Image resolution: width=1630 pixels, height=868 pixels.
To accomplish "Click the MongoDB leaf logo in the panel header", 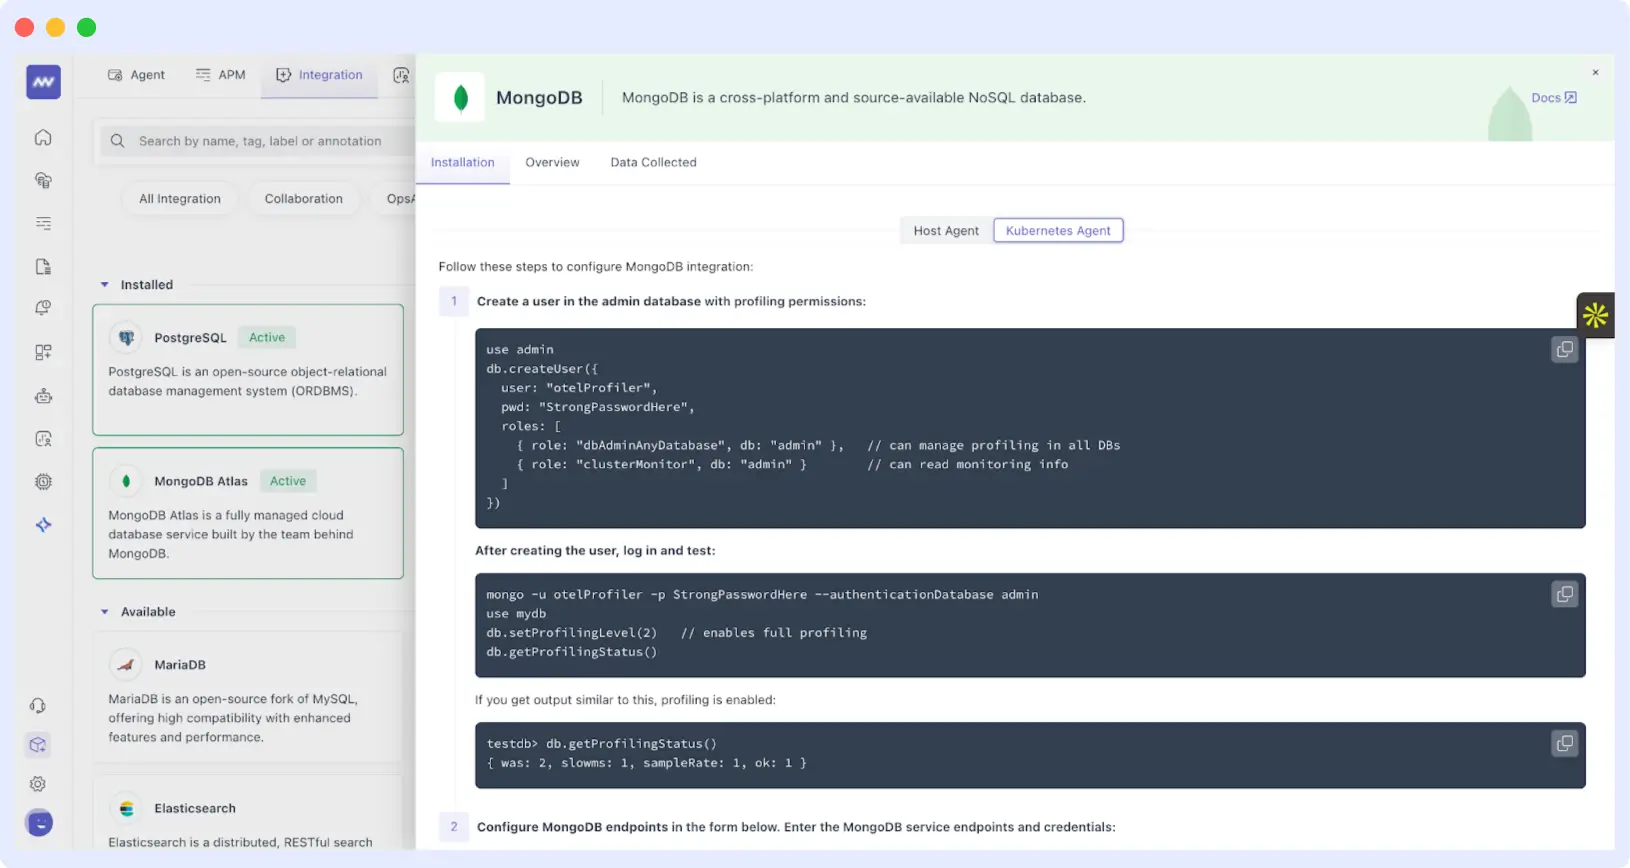I will point(460,97).
